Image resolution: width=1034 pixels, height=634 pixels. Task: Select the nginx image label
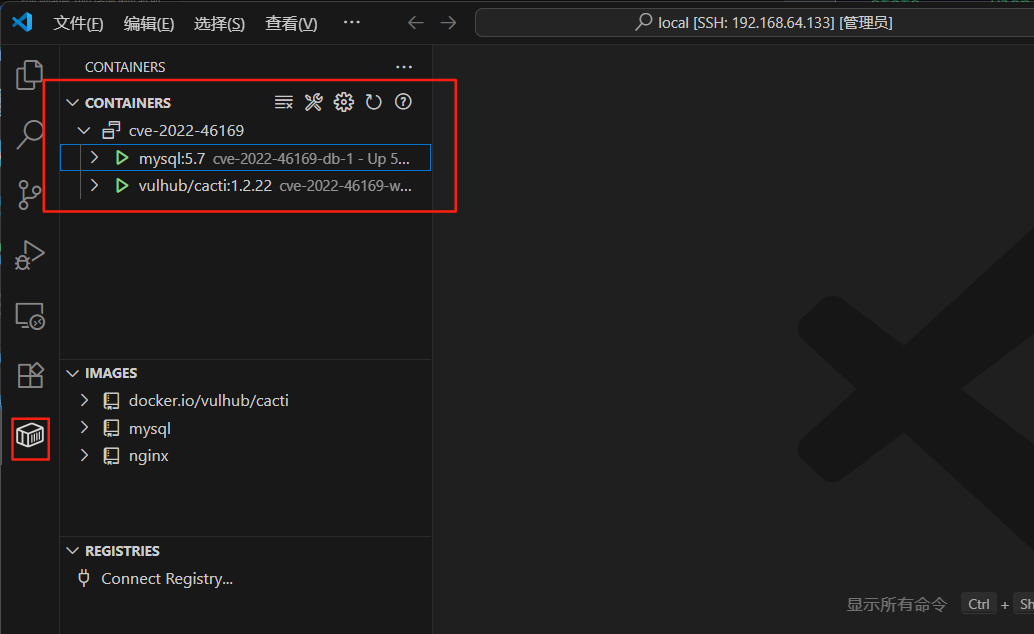pyautogui.click(x=148, y=456)
